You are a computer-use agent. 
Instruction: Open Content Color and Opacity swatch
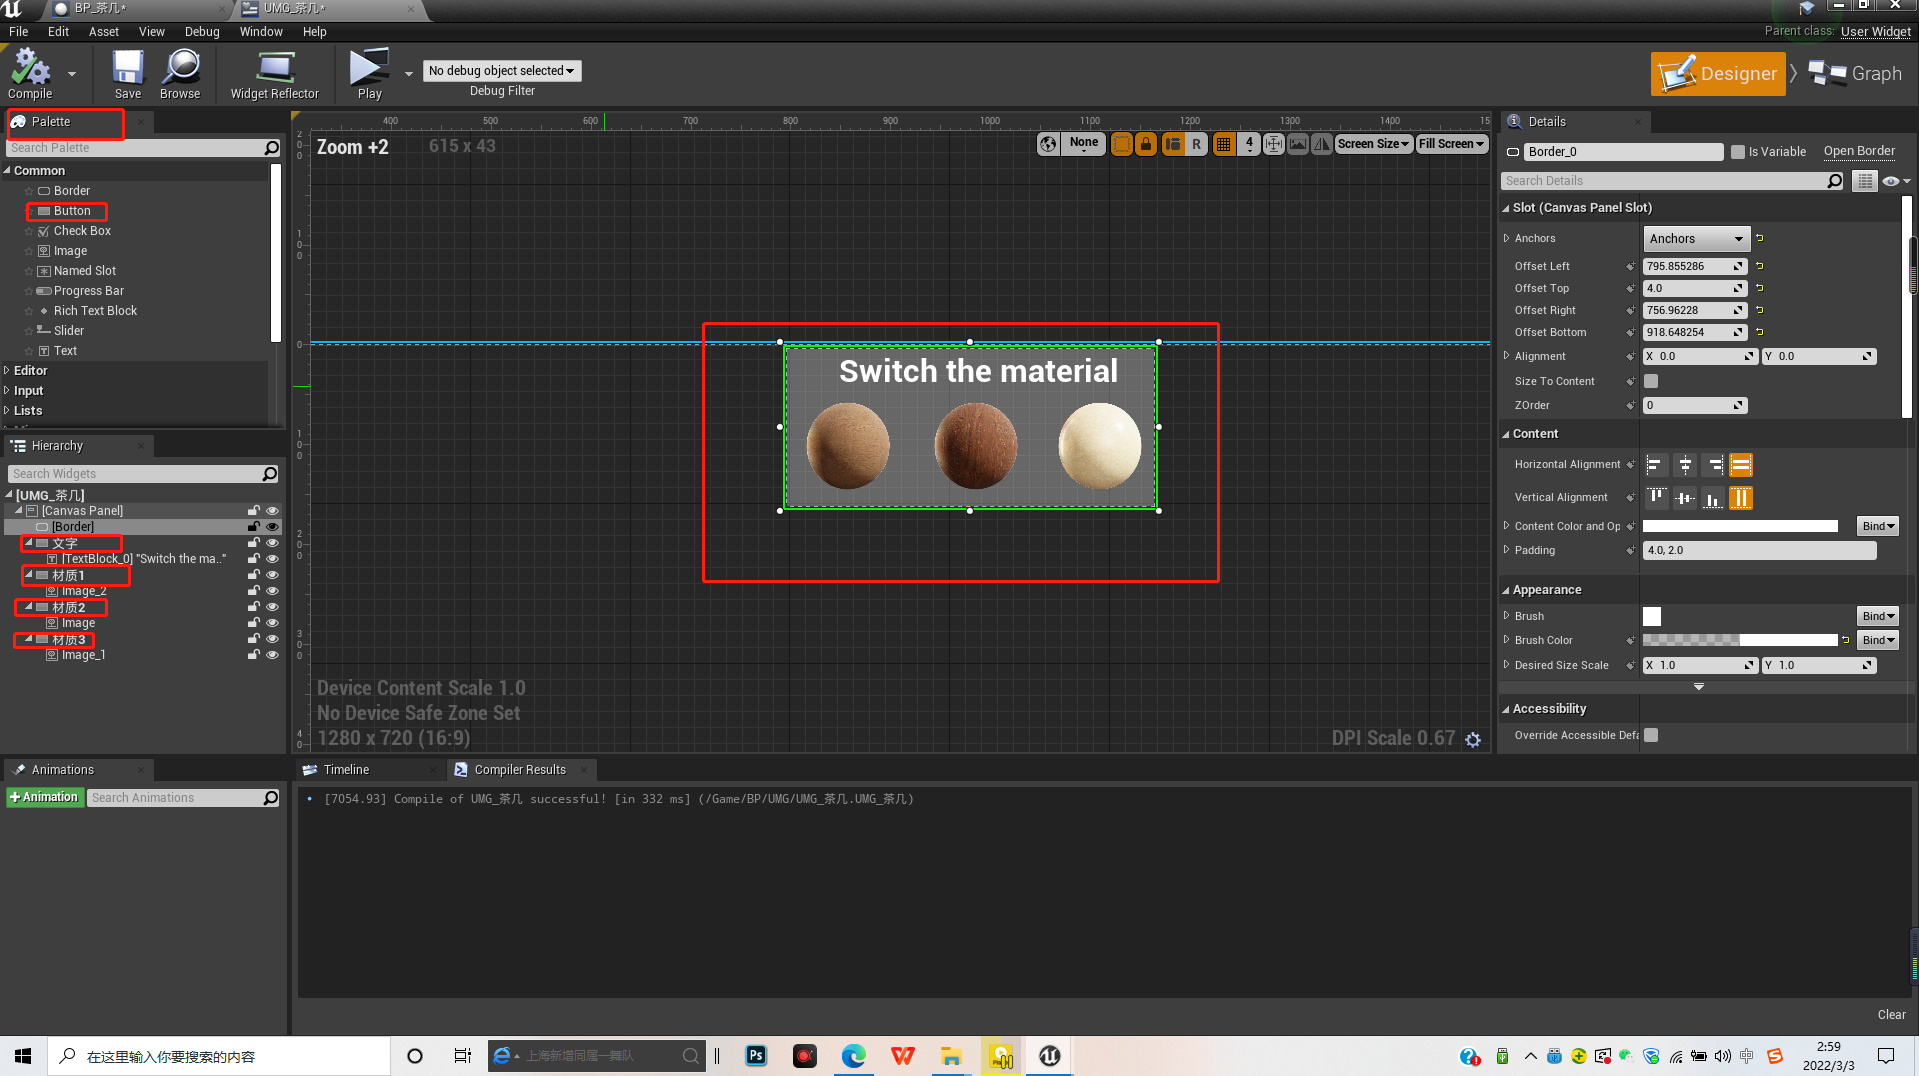point(1740,527)
